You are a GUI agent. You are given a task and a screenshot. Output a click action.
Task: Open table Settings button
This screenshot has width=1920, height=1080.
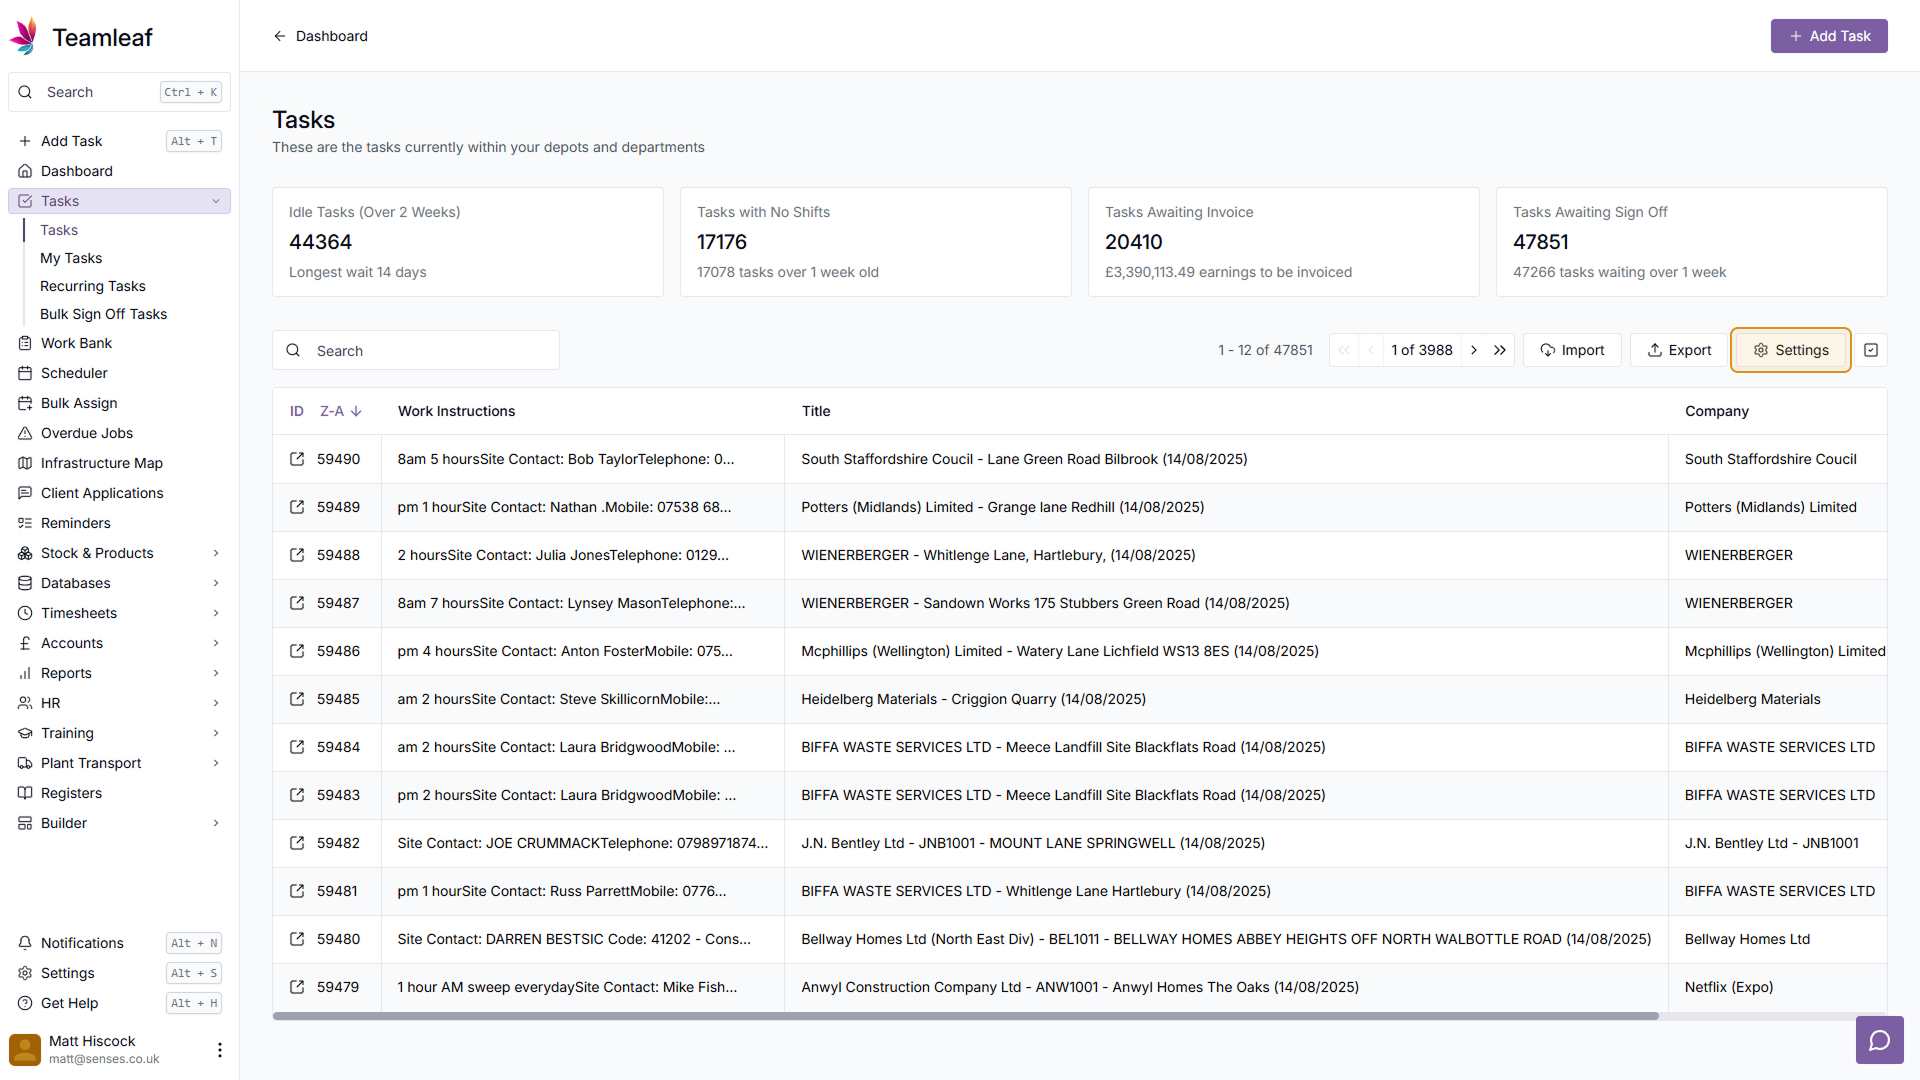1791,350
